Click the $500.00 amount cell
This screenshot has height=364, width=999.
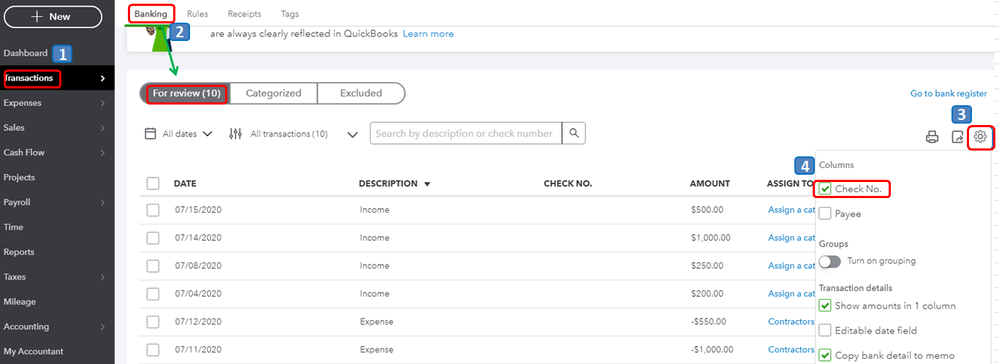[x=707, y=210]
